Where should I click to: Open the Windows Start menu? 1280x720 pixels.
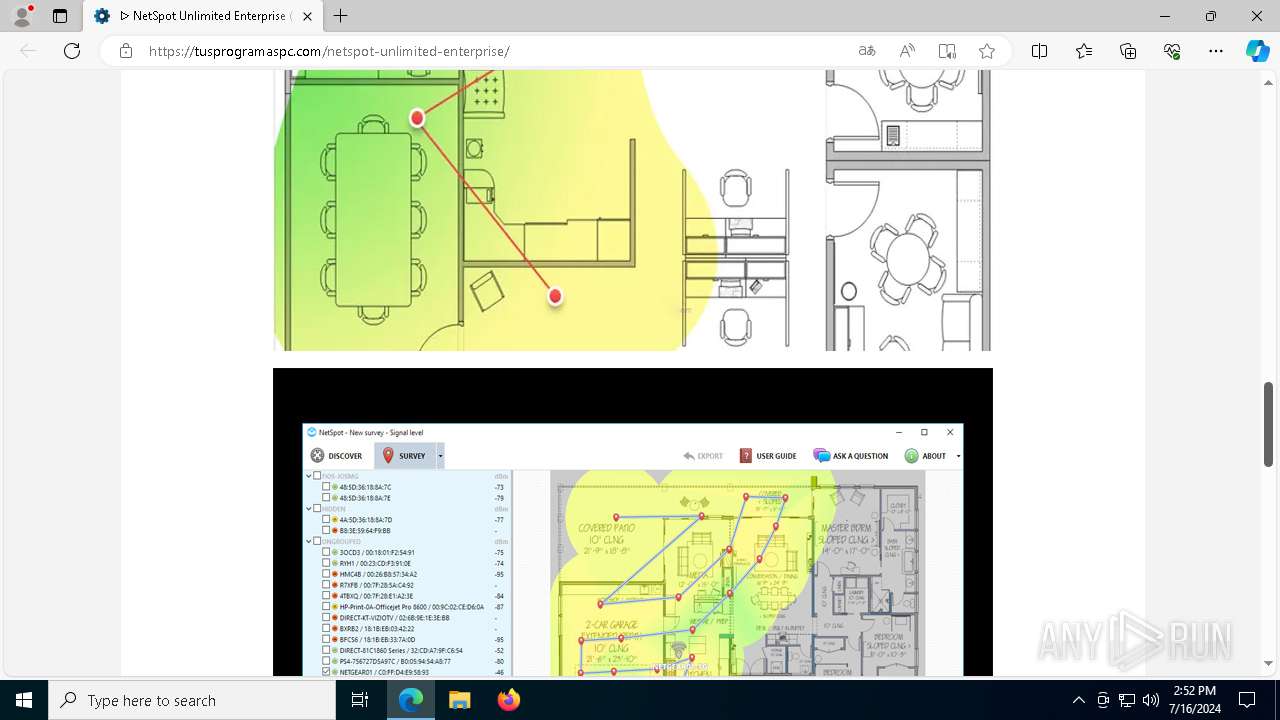[x=24, y=700]
